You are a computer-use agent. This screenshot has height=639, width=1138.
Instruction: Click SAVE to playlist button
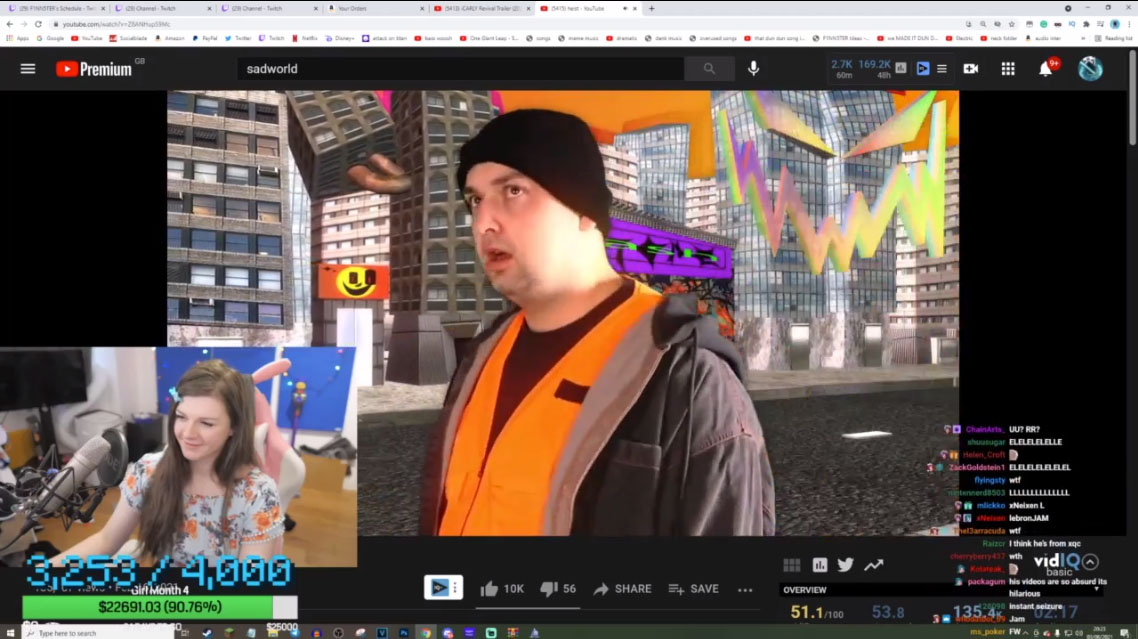[x=694, y=589]
